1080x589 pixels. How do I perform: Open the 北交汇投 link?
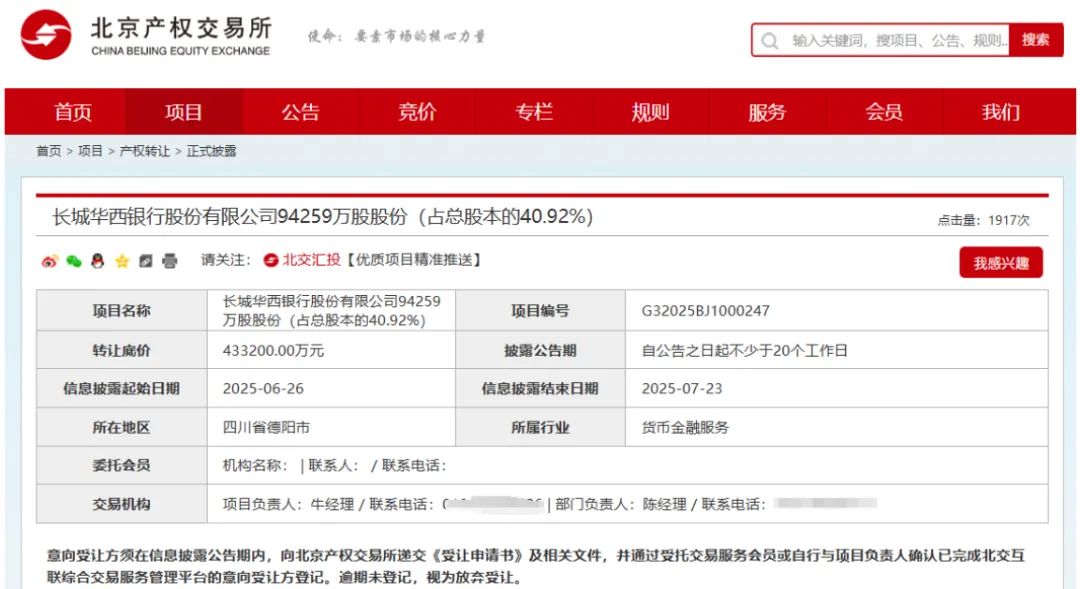click(311, 260)
